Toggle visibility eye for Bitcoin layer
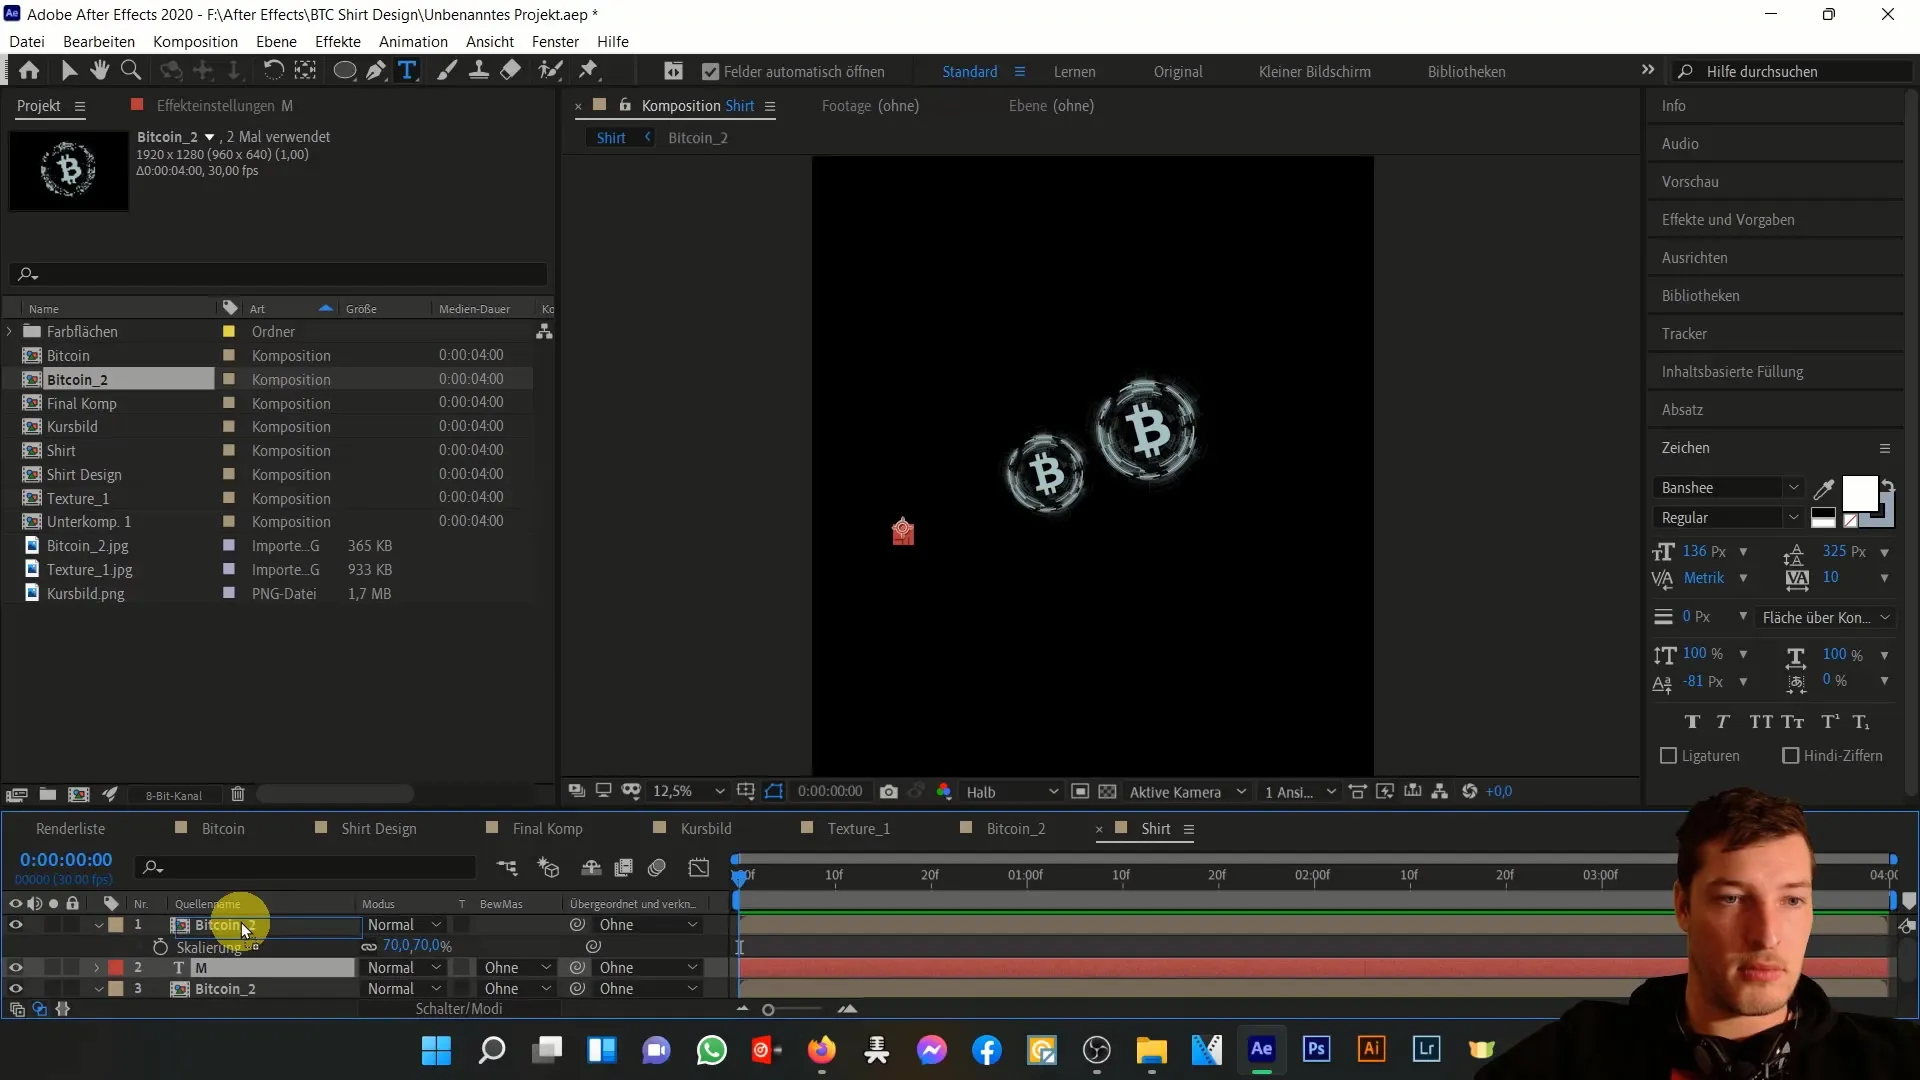The height and width of the screenshot is (1080, 1920). point(15,924)
